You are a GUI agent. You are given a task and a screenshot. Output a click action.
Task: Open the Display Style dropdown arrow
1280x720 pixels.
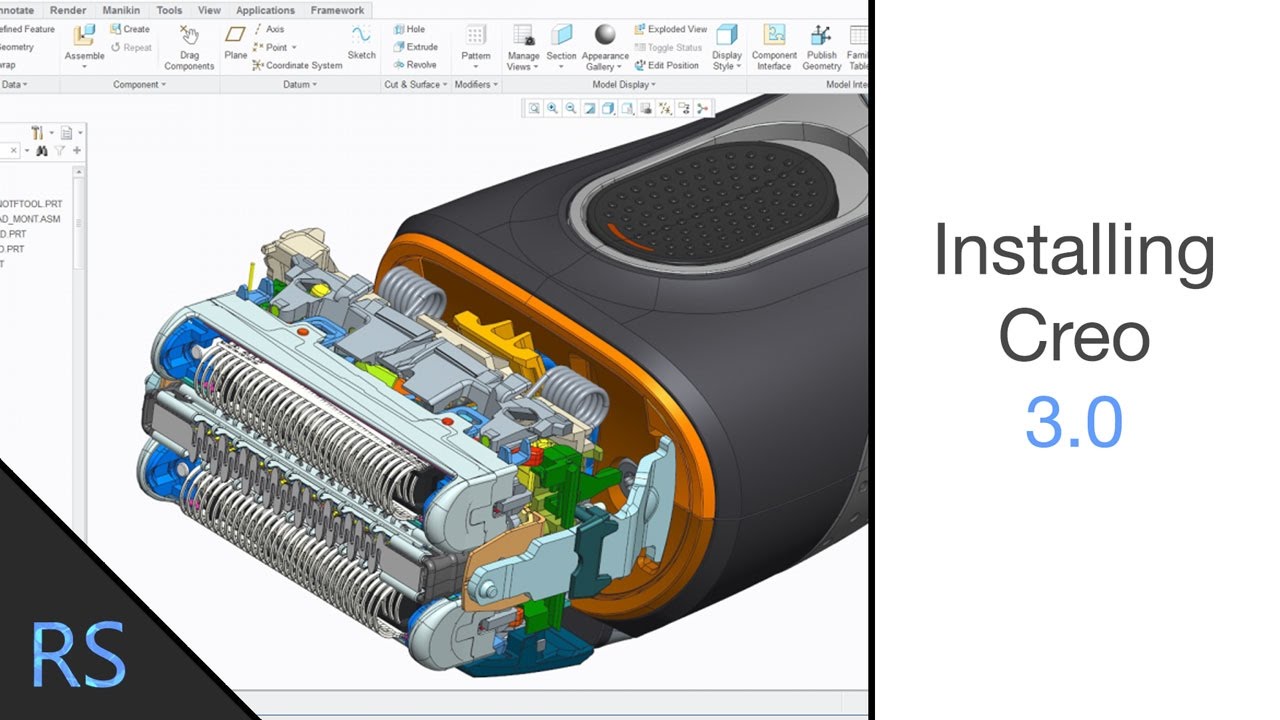click(739, 67)
